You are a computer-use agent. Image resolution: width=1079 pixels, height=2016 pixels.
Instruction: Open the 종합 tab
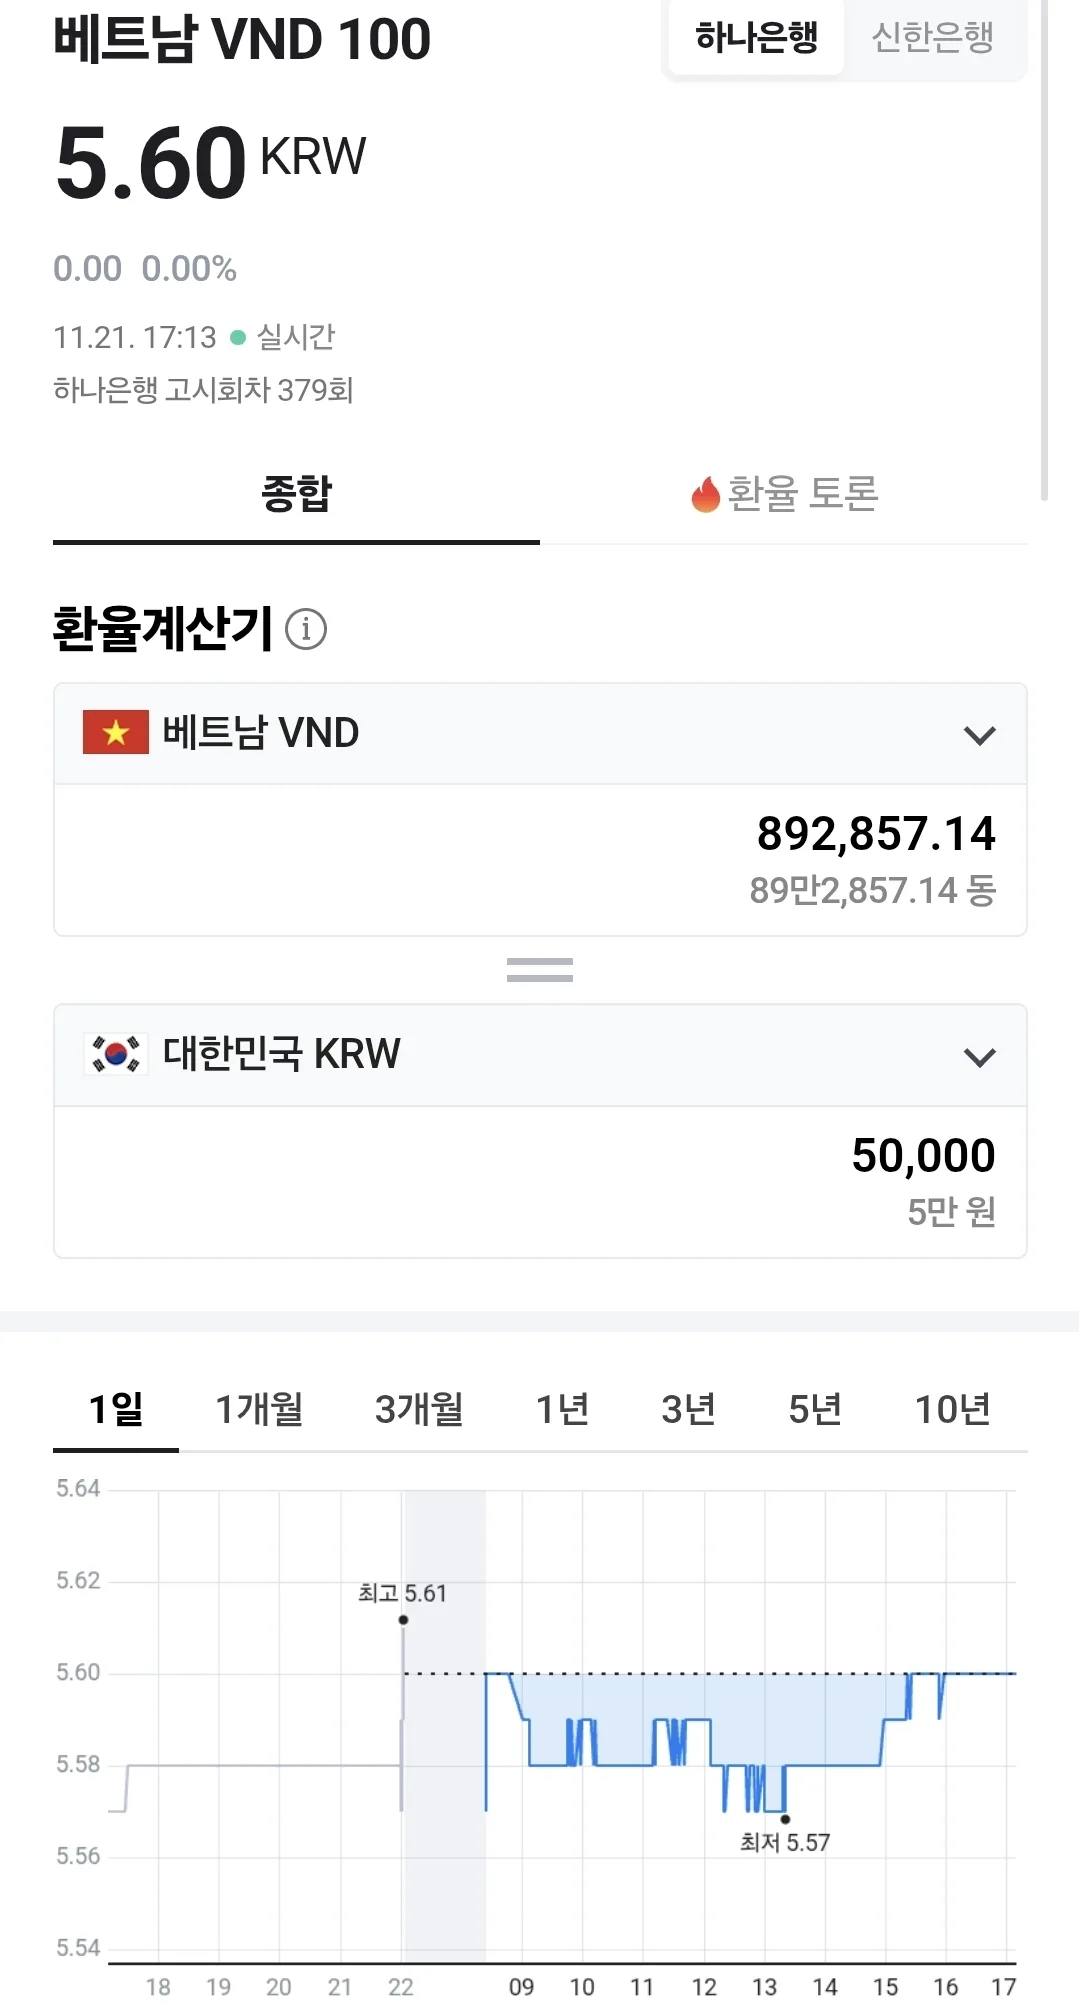[296, 494]
